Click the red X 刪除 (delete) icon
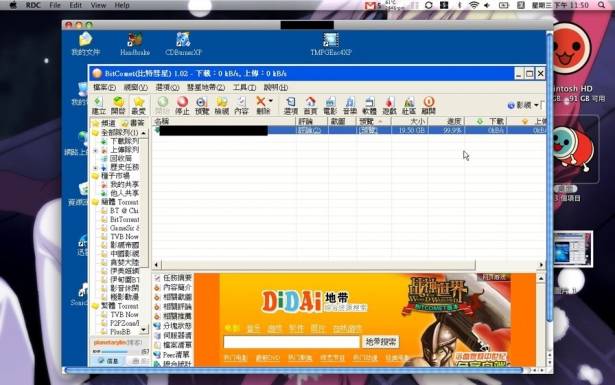The height and width of the screenshot is (385, 615). point(261,105)
